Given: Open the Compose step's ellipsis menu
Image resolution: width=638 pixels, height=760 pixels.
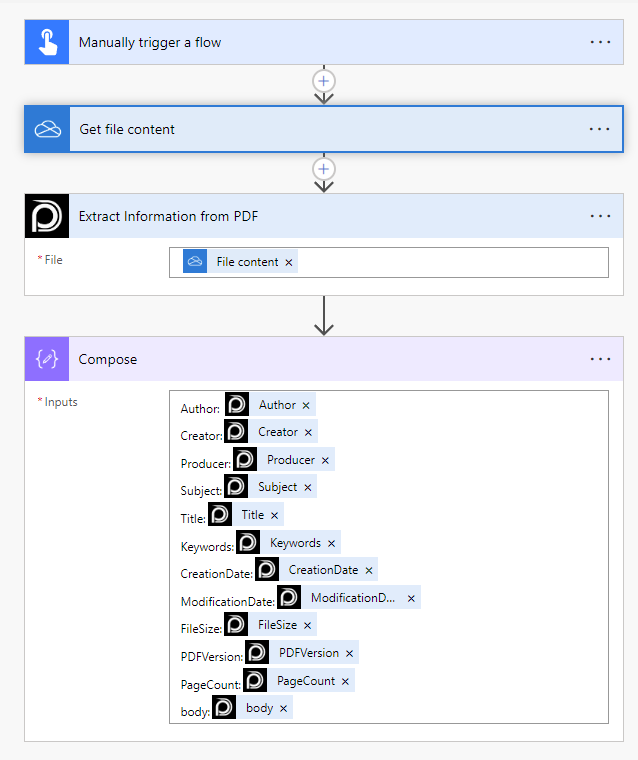Looking at the screenshot, I should pos(600,359).
